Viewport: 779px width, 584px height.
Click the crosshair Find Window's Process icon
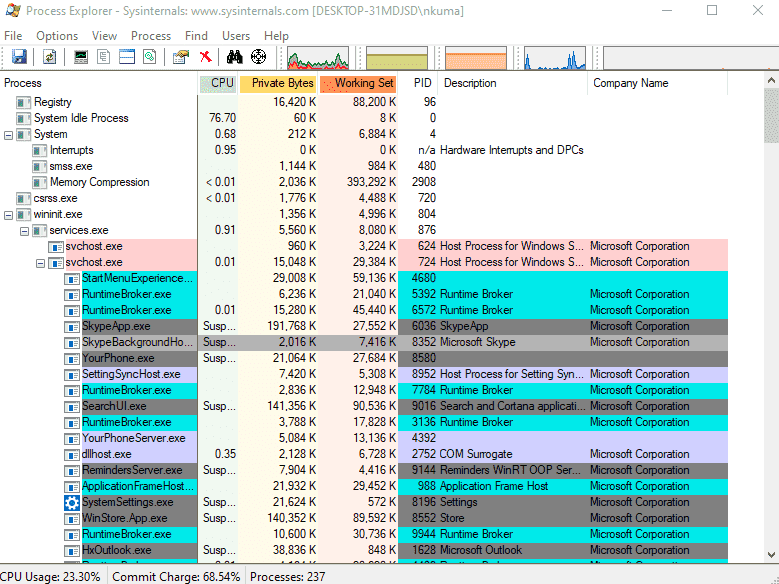pos(258,57)
